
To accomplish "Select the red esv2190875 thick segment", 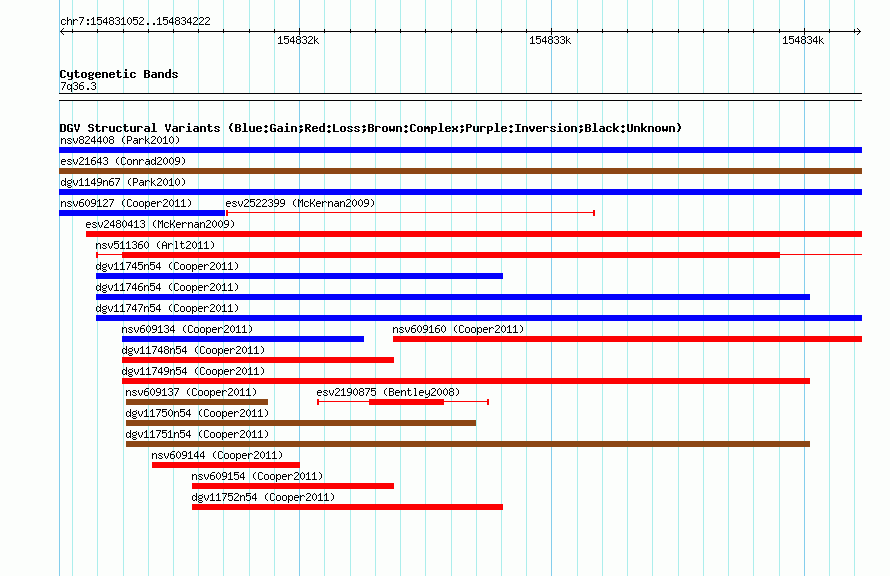I will click(406, 402).
